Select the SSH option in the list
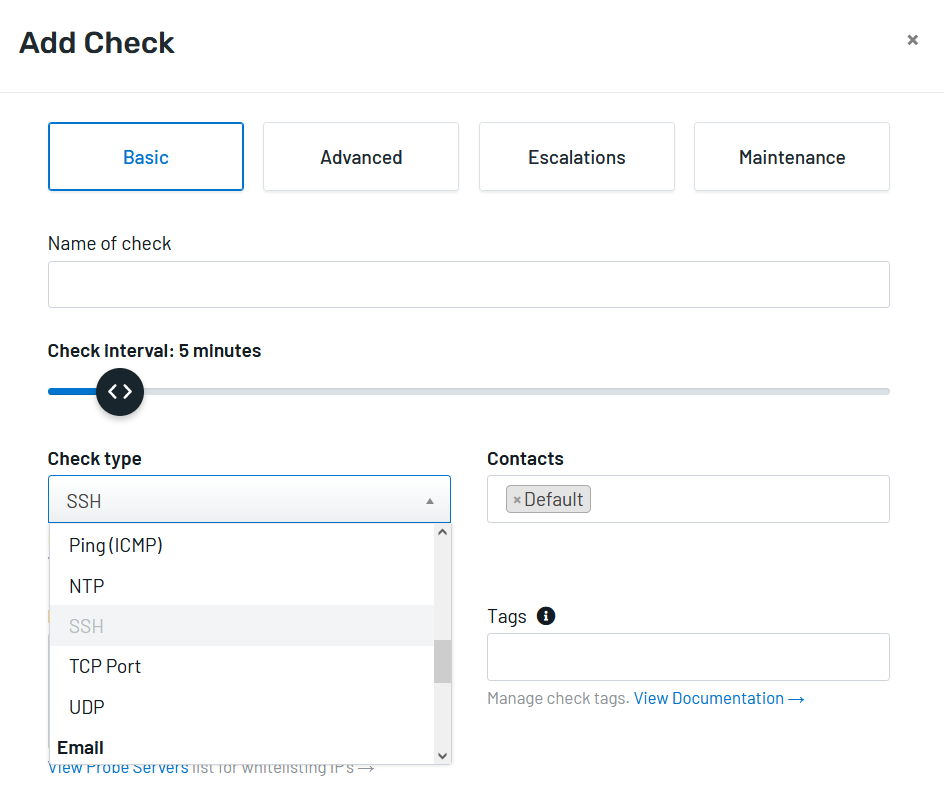The image size is (944, 800). click(85, 625)
